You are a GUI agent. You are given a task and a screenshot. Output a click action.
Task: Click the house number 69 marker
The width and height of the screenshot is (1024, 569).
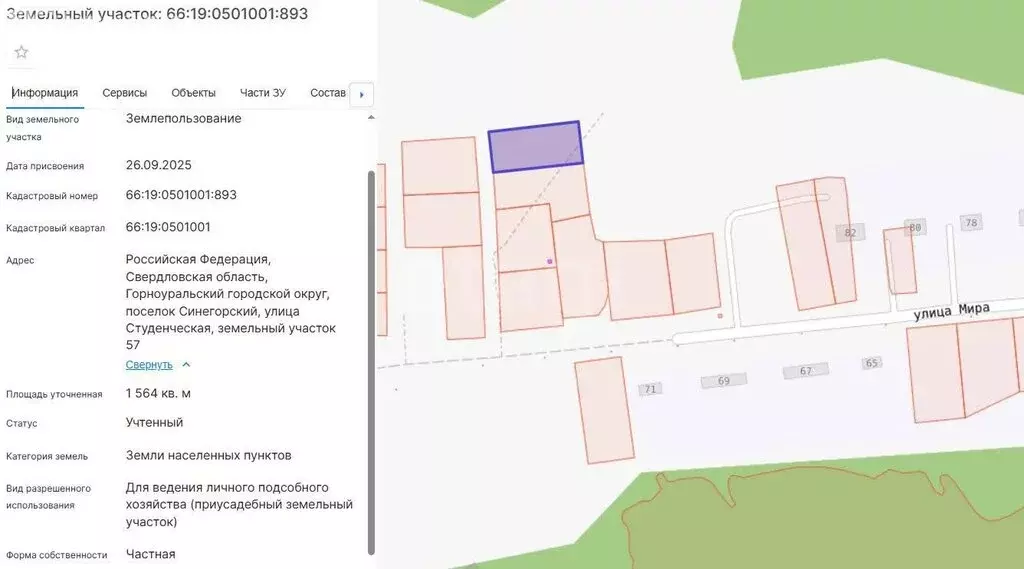click(723, 381)
